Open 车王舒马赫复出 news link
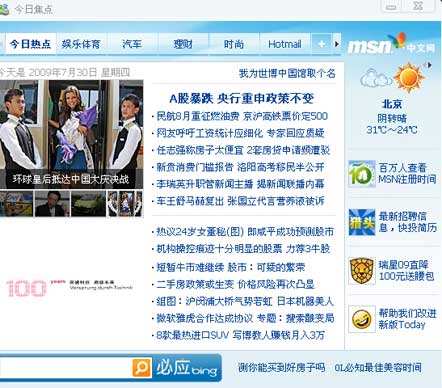Screen dimensions: 442x388 click(190, 201)
